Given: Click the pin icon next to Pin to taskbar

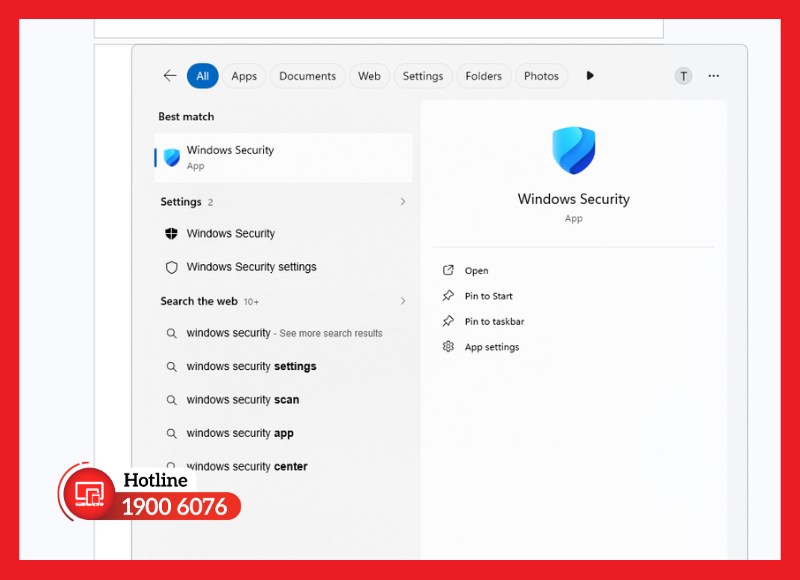Looking at the screenshot, I should 448,321.
